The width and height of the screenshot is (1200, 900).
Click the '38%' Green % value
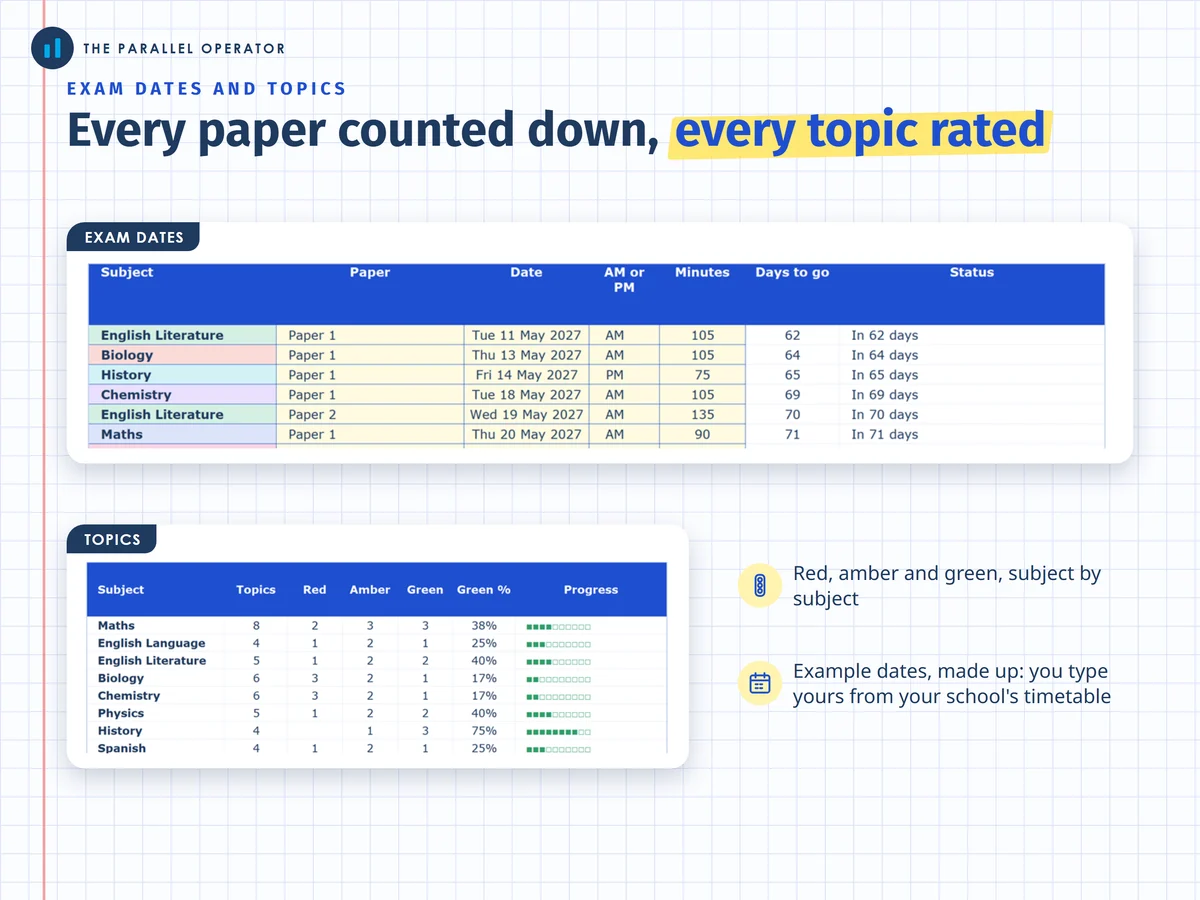coord(484,626)
